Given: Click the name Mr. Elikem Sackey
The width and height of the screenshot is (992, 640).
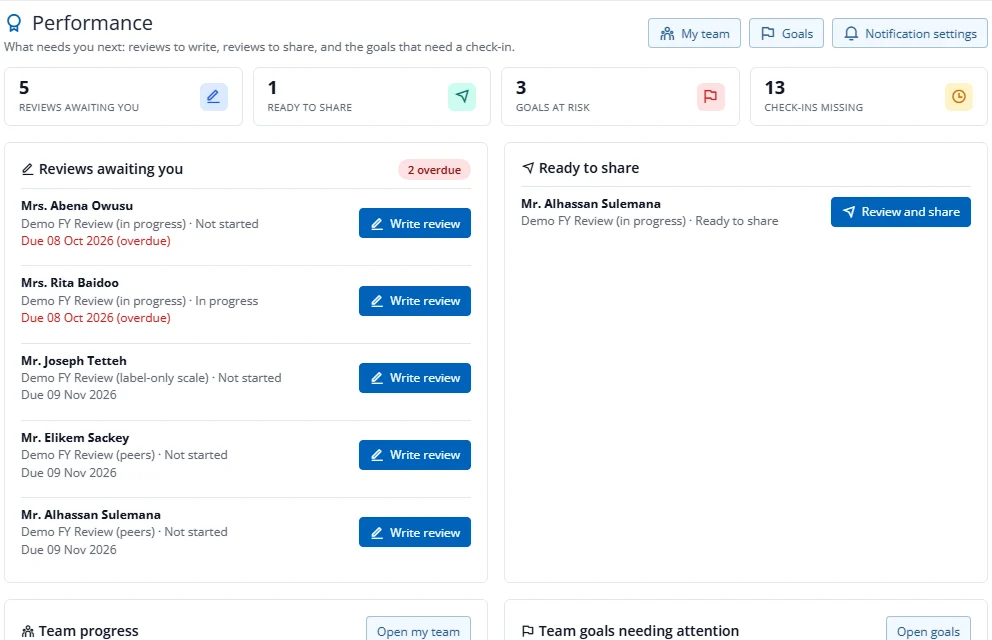Looking at the screenshot, I should point(75,438).
